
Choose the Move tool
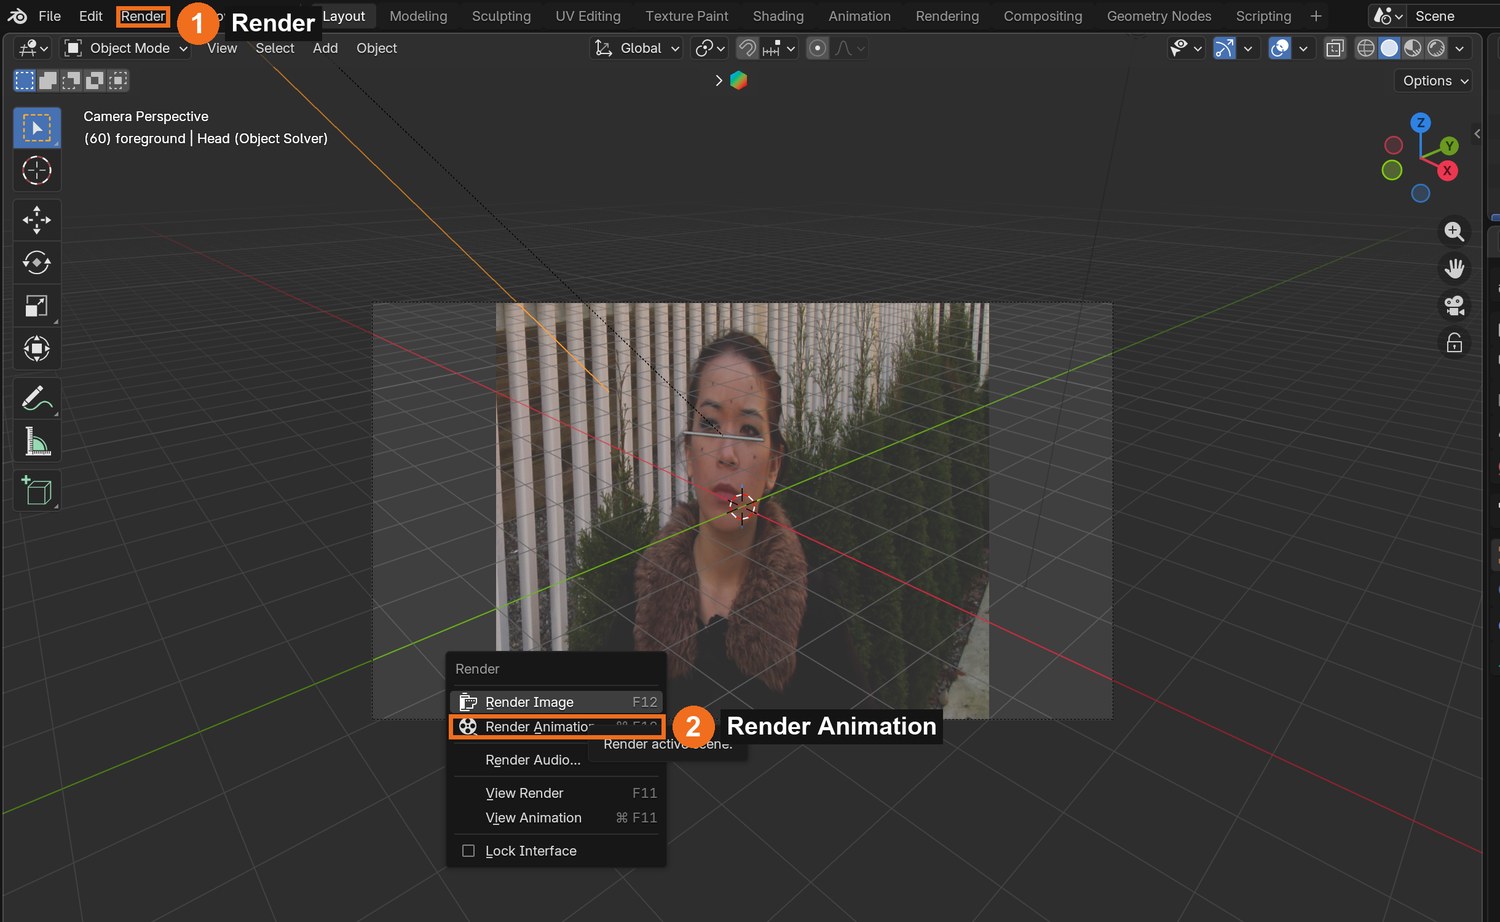37,219
